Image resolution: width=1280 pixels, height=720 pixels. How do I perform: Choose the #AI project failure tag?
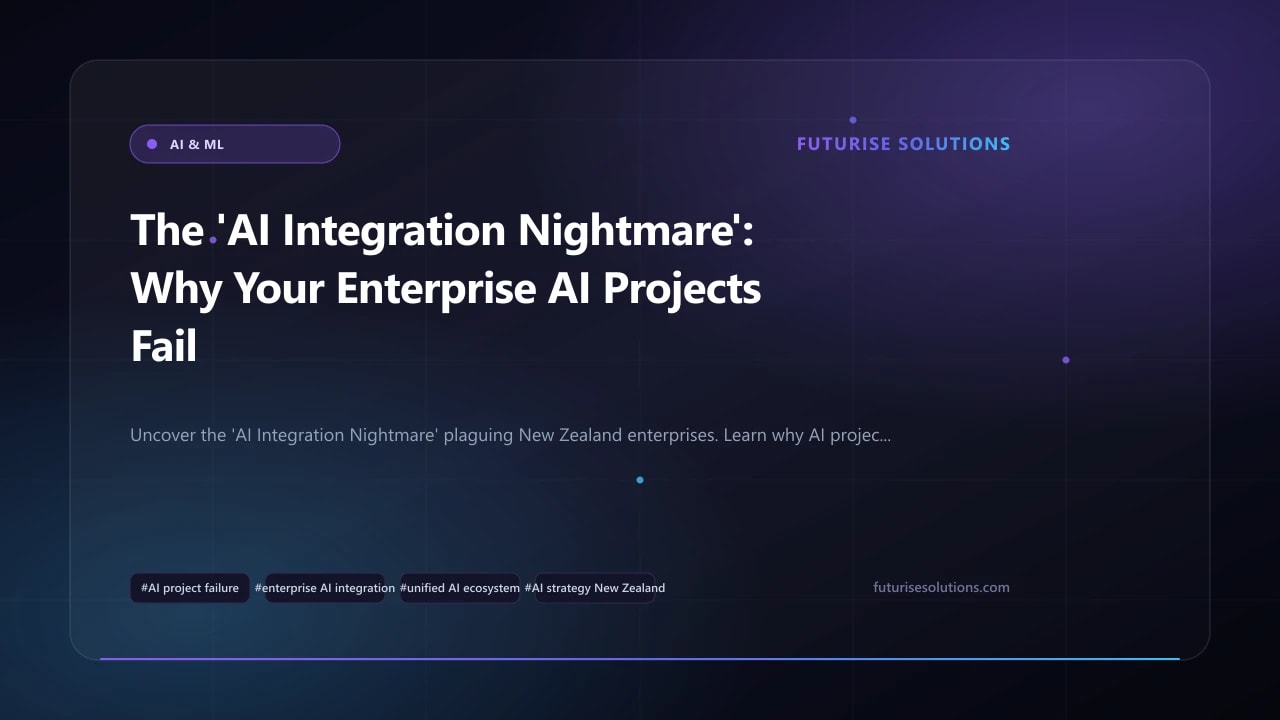190,588
